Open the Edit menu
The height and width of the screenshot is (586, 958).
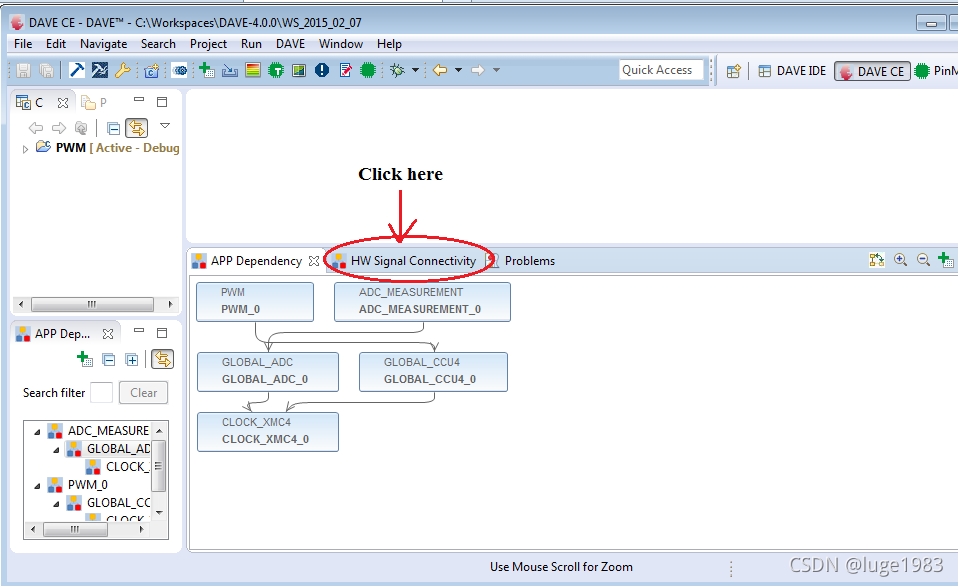pyautogui.click(x=56, y=44)
